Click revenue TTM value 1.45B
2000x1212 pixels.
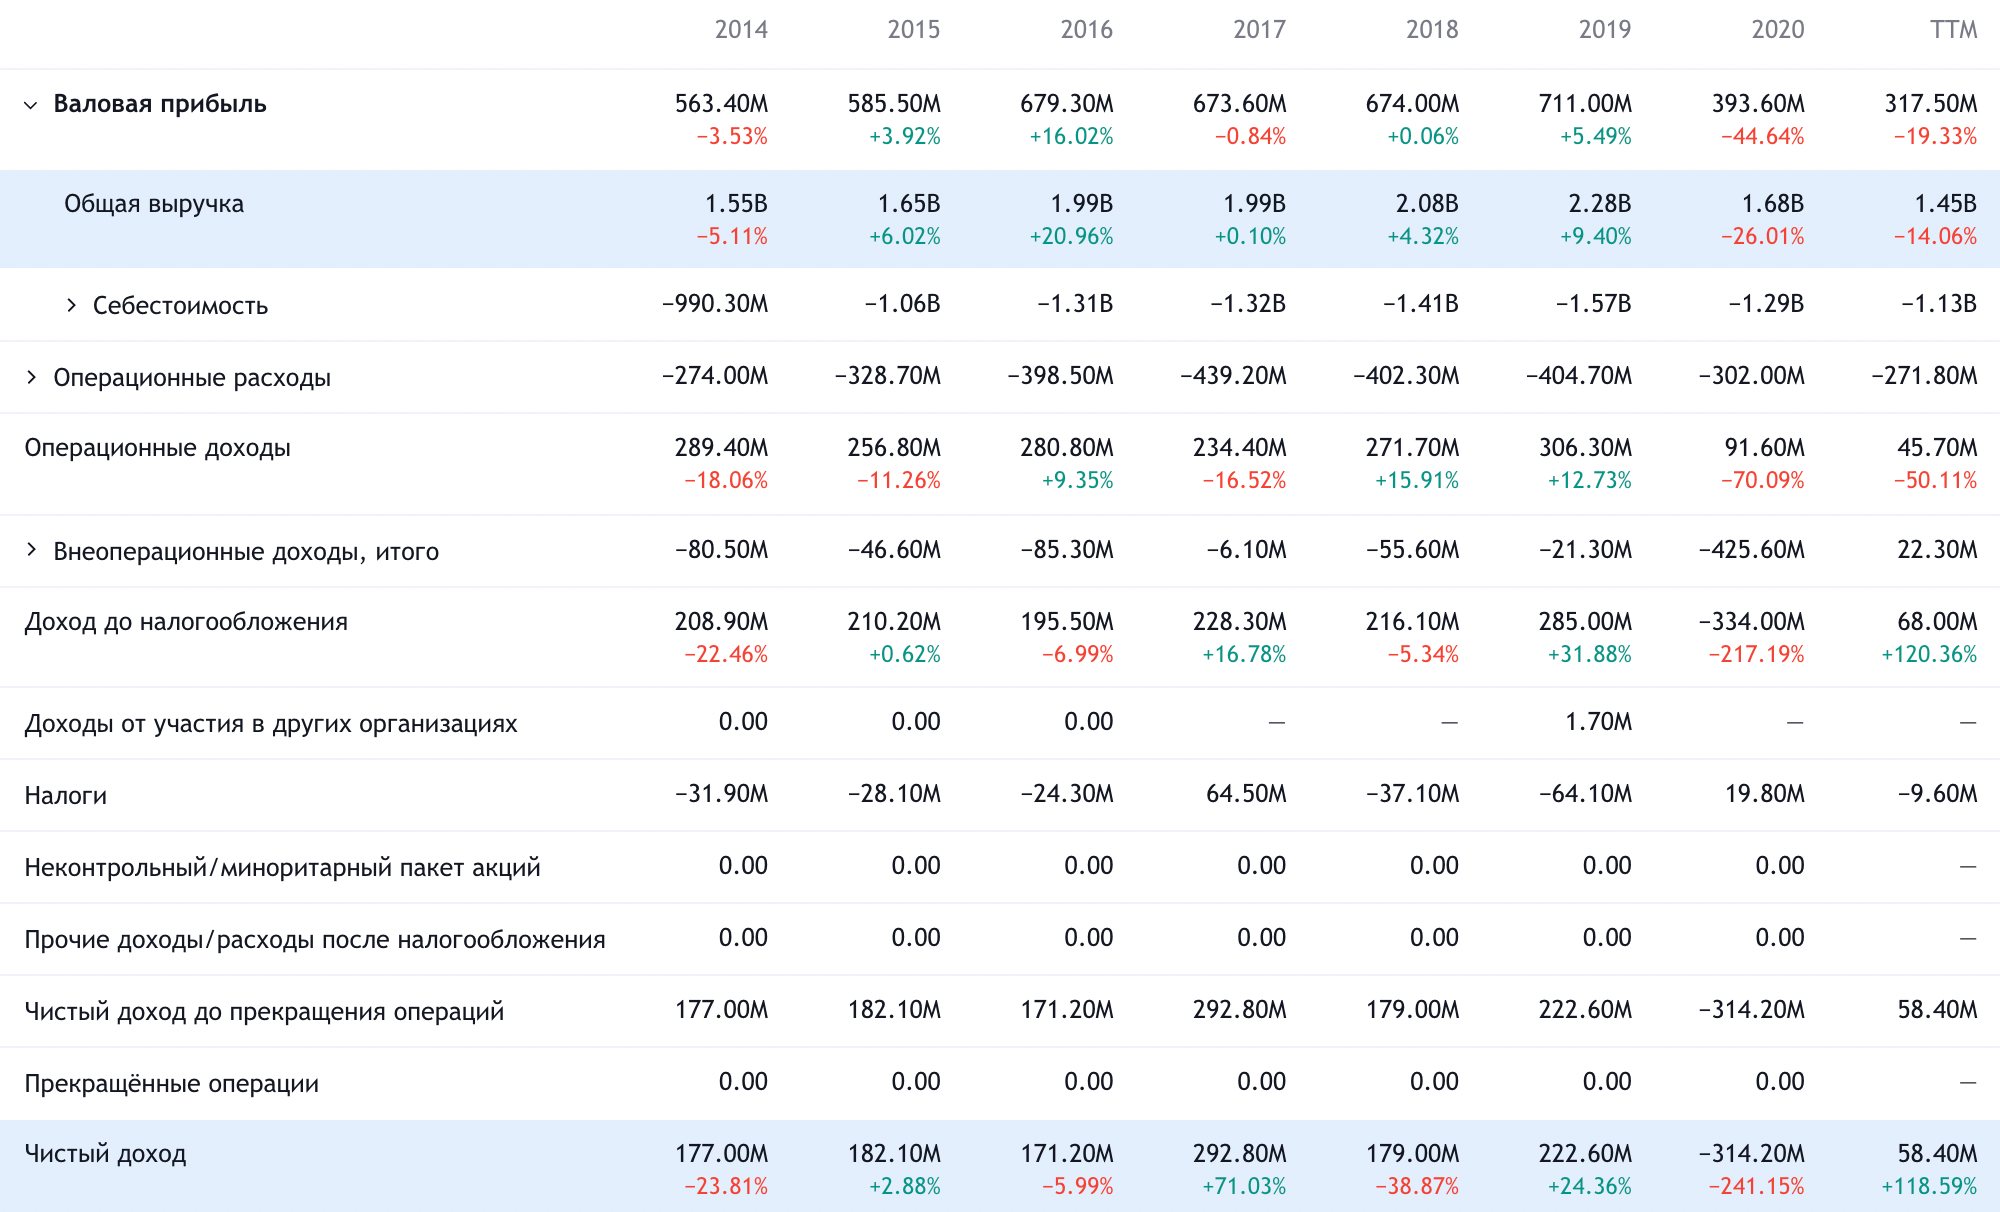click(x=1946, y=204)
